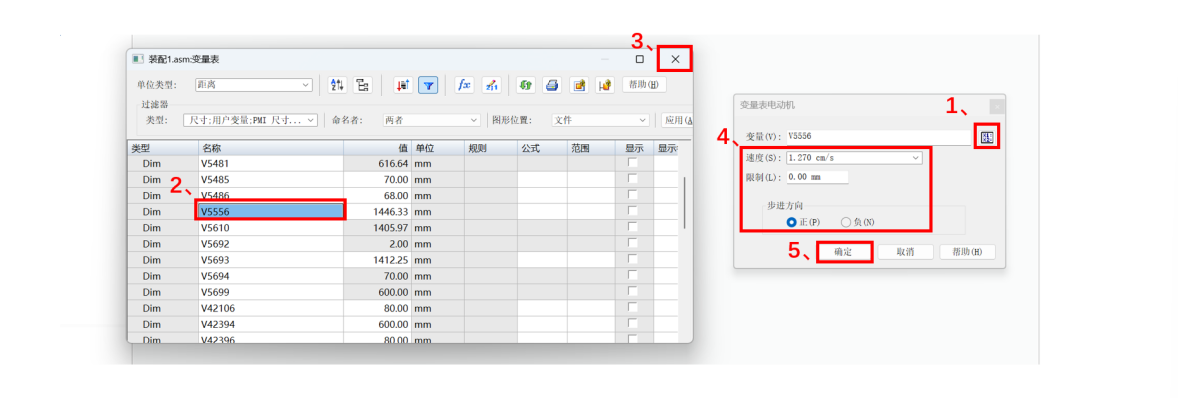This screenshot has height=398, width=1178.
Task: Open the 命名者 dropdown showing 两者
Action: 430,120
